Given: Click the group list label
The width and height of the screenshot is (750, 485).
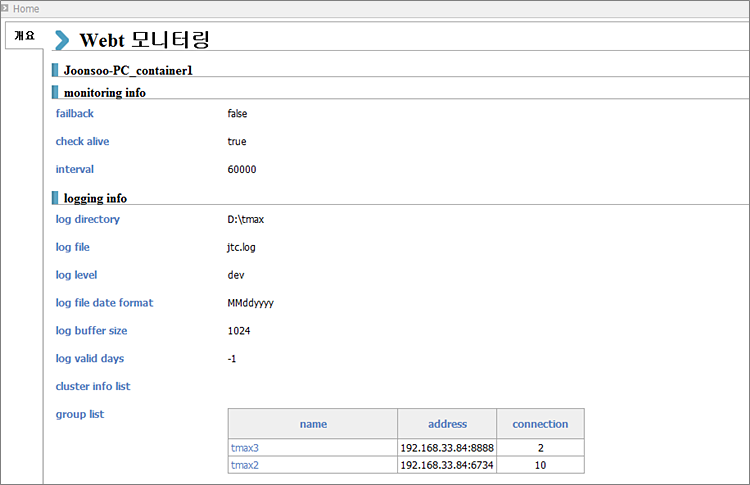Looking at the screenshot, I should click(x=80, y=414).
